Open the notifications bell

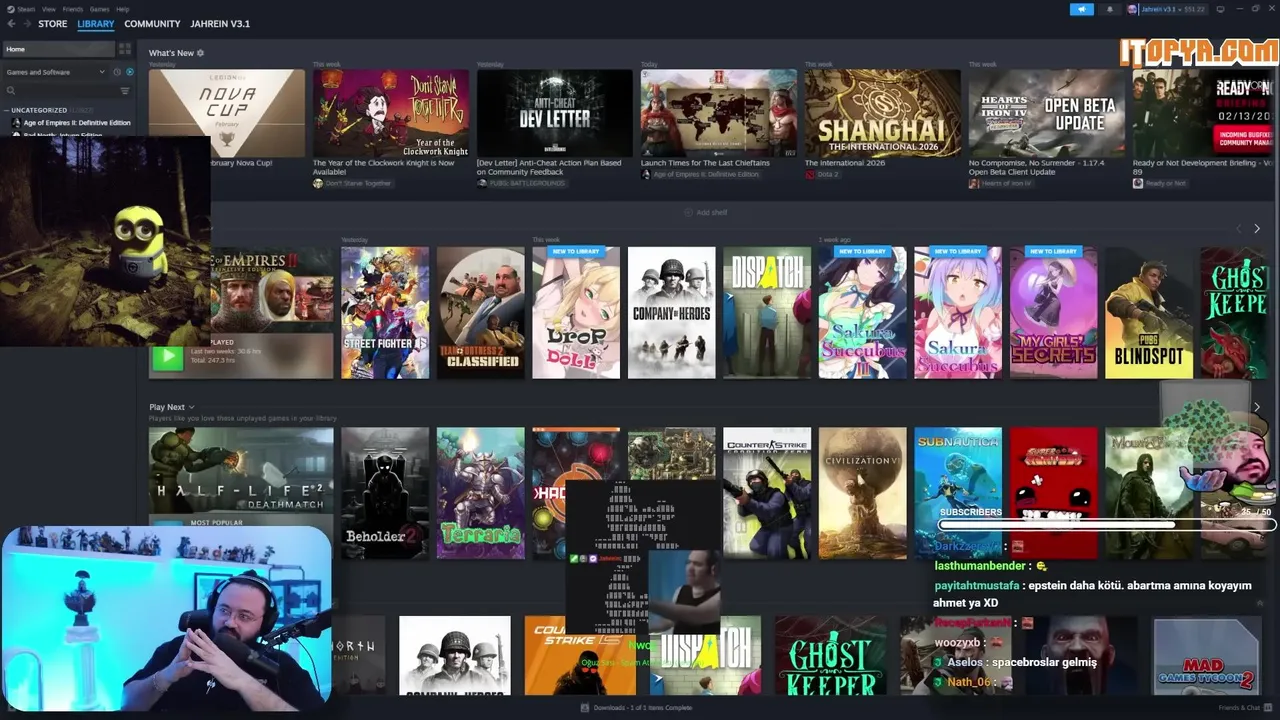(x=1109, y=9)
